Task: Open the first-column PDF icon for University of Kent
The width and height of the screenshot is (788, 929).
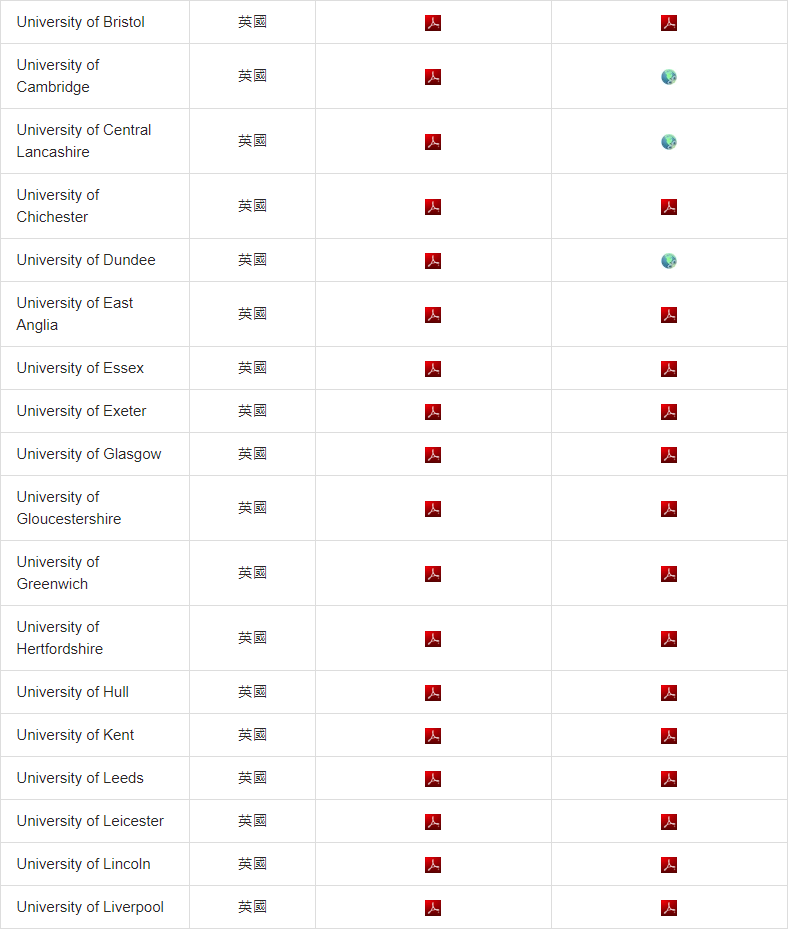Action: pyautogui.click(x=433, y=736)
